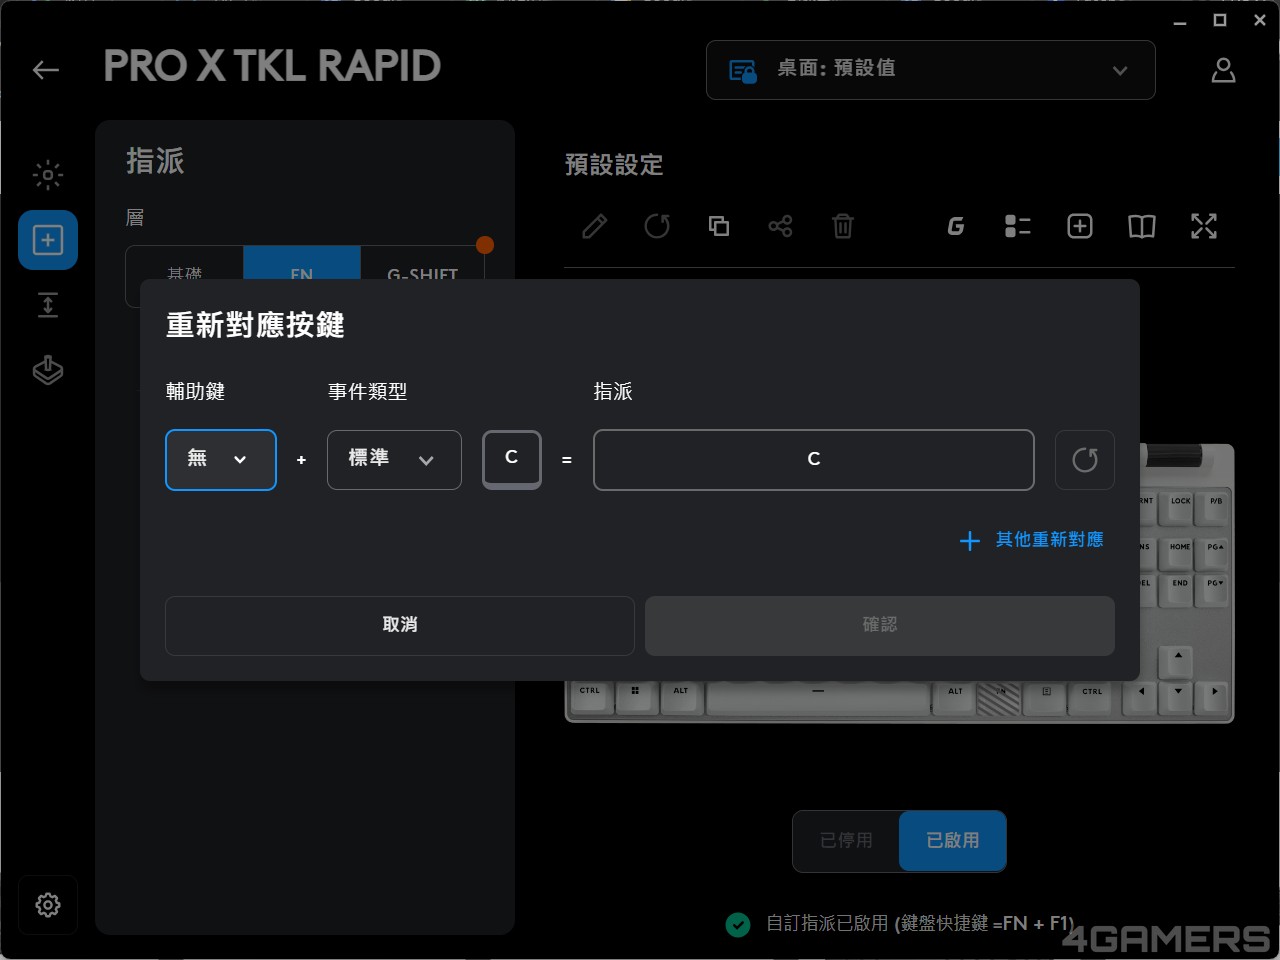Expand keyboard view to fullscreen
Screen dimensions: 1280x960
click(x=1204, y=226)
